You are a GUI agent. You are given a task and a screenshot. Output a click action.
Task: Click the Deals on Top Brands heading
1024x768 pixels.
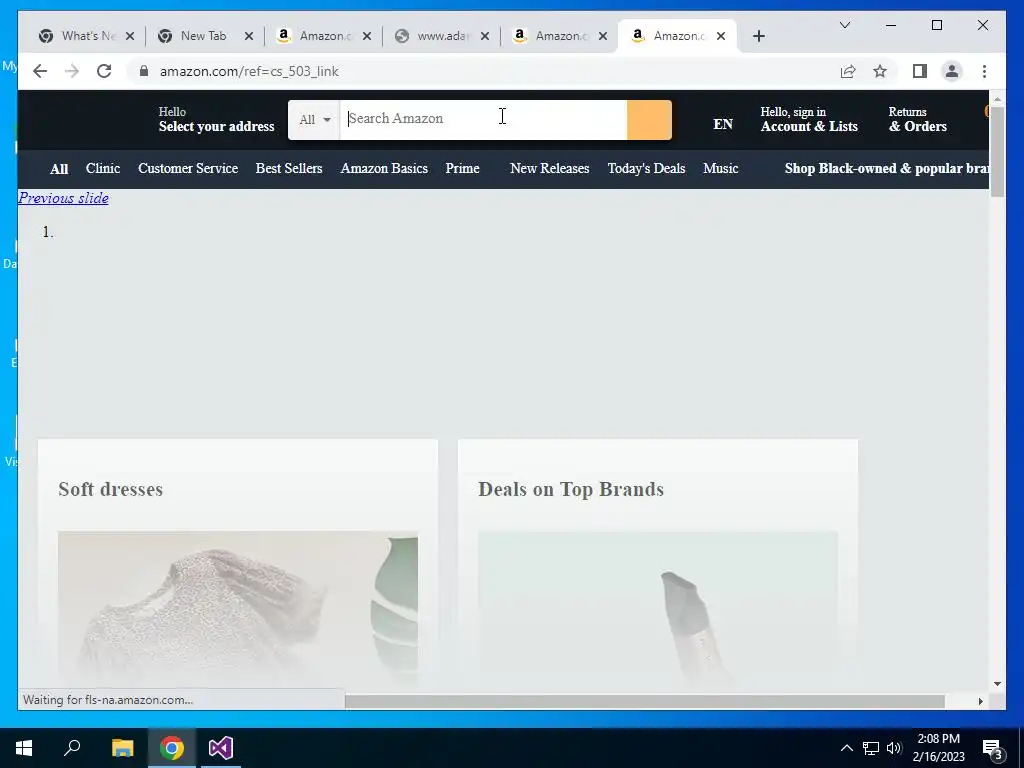[571, 489]
